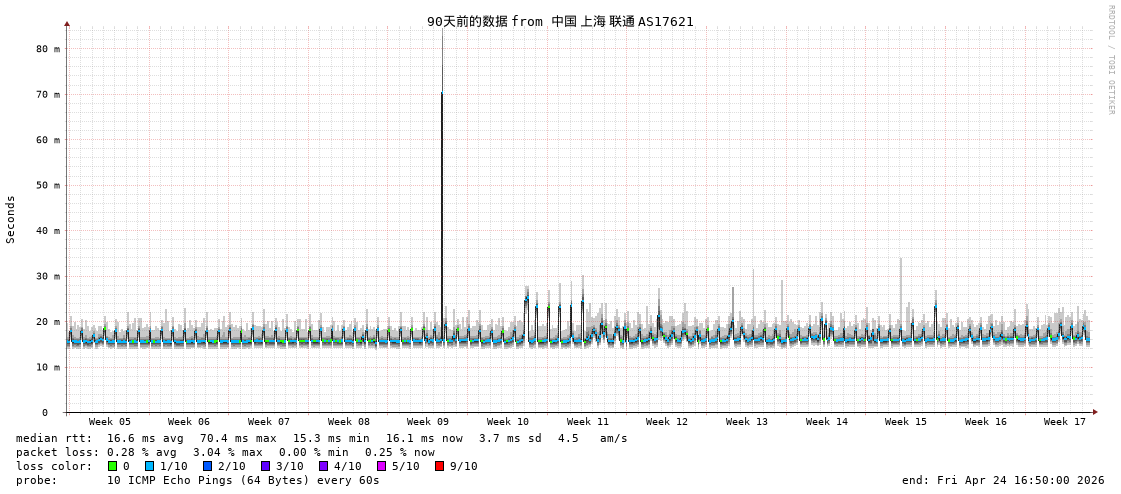Click the vertical Seconds axis label
The height and width of the screenshot is (494, 1121).
(x=11, y=219)
